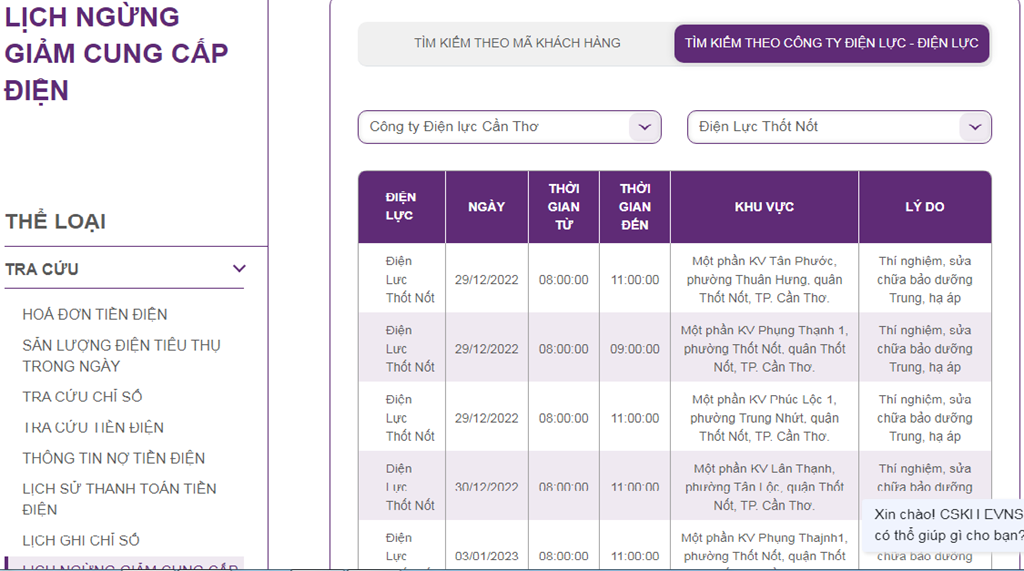Open LỊCH GHI CHỈ SỐ link
The width and height of the screenshot is (1024, 571).
coord(81,540)
